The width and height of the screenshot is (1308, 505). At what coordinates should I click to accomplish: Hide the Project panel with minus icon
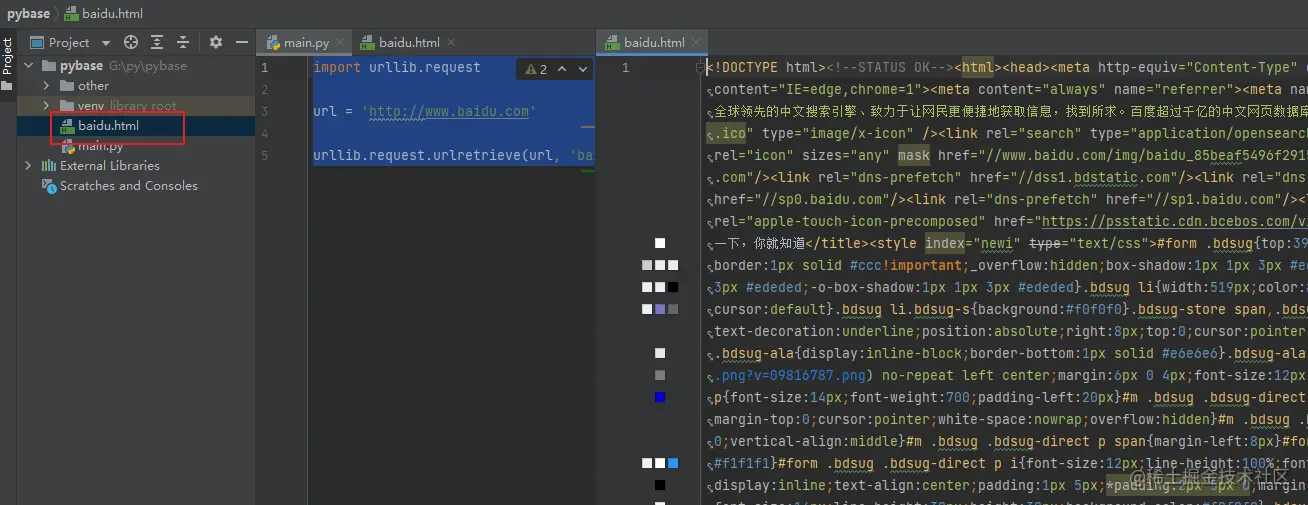[241, 42]
